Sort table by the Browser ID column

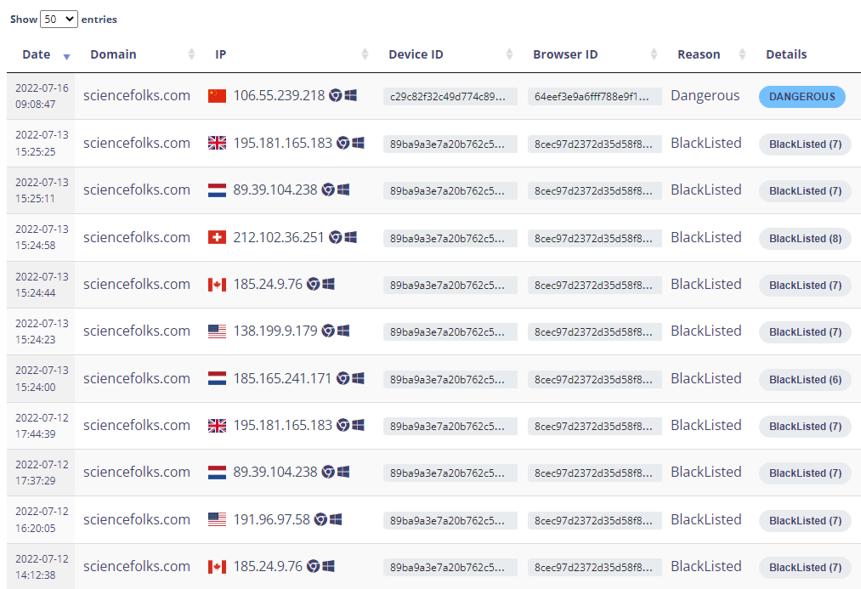tap(565, 54)
